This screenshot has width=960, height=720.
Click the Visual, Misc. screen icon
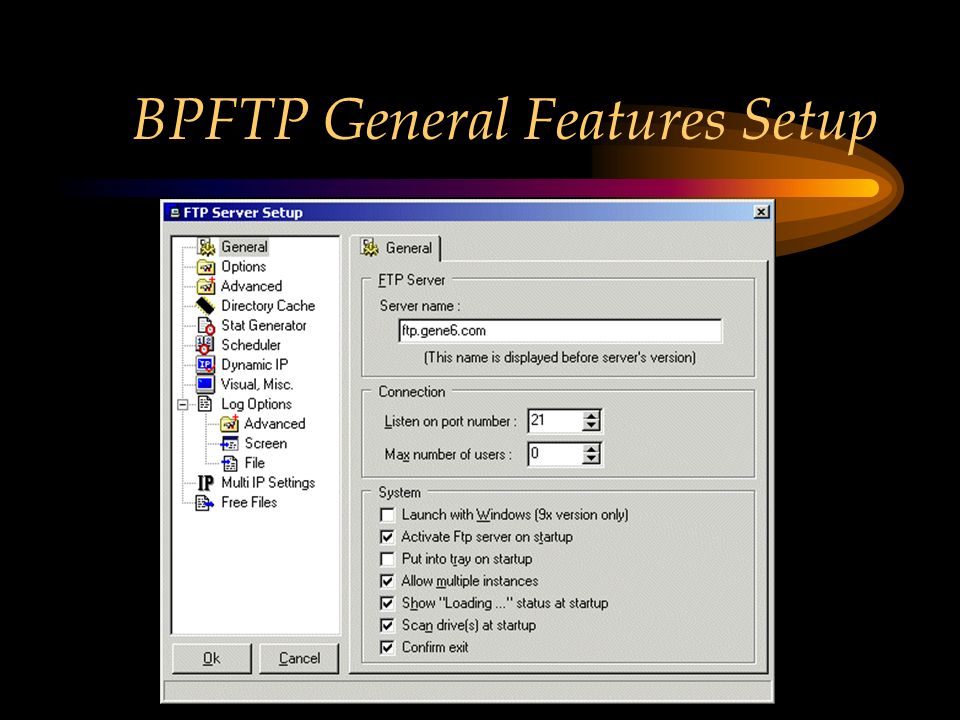[x=205, y=384]
